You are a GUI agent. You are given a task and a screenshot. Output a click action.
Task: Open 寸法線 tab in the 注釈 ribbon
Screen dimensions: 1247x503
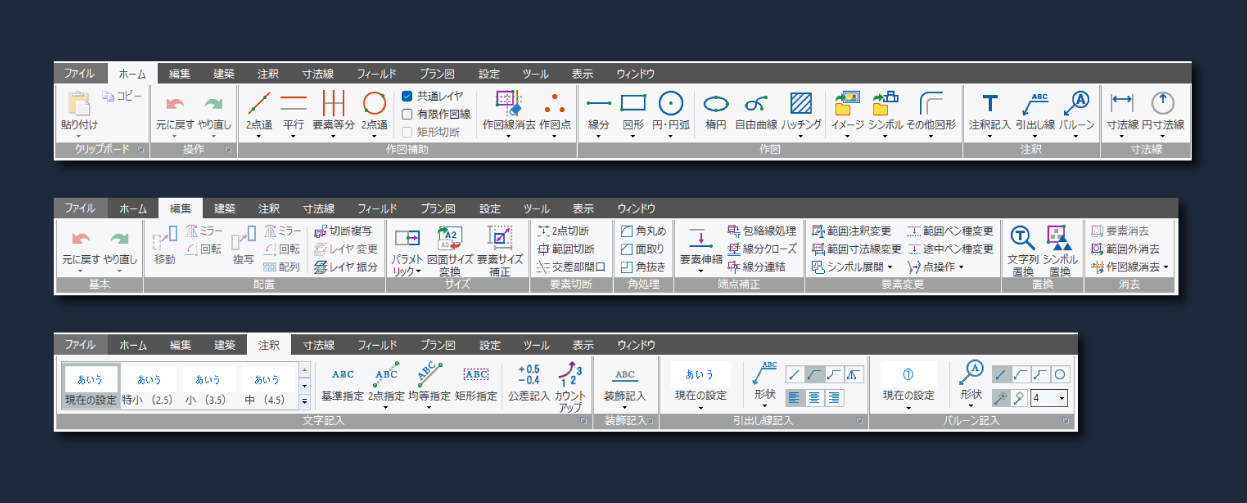(x=319, y=345)
